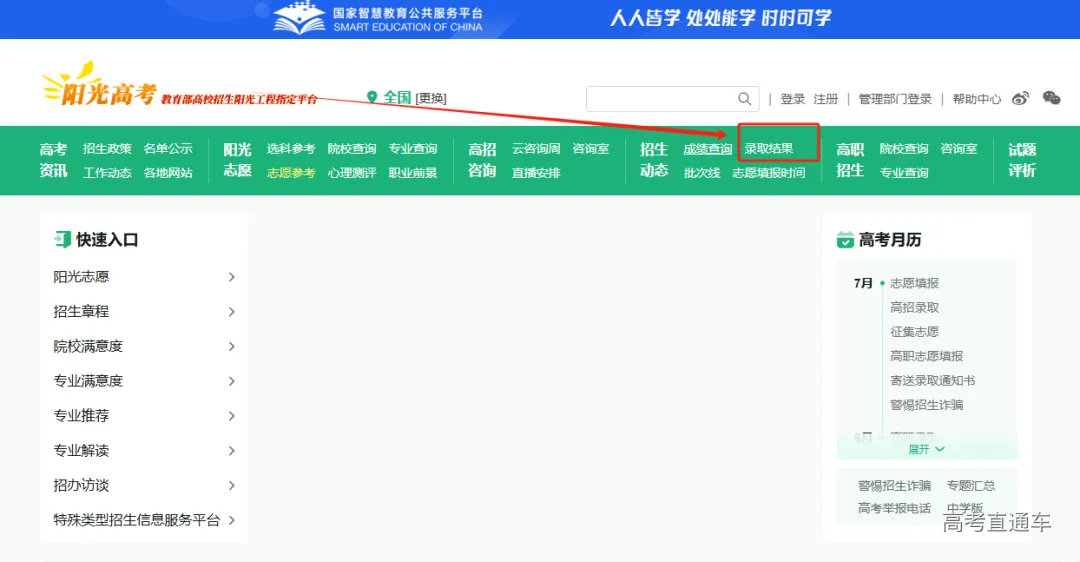Click 工作动态 in the navigation
Viewport: 1080px width, 562px height.
[107, 173]
